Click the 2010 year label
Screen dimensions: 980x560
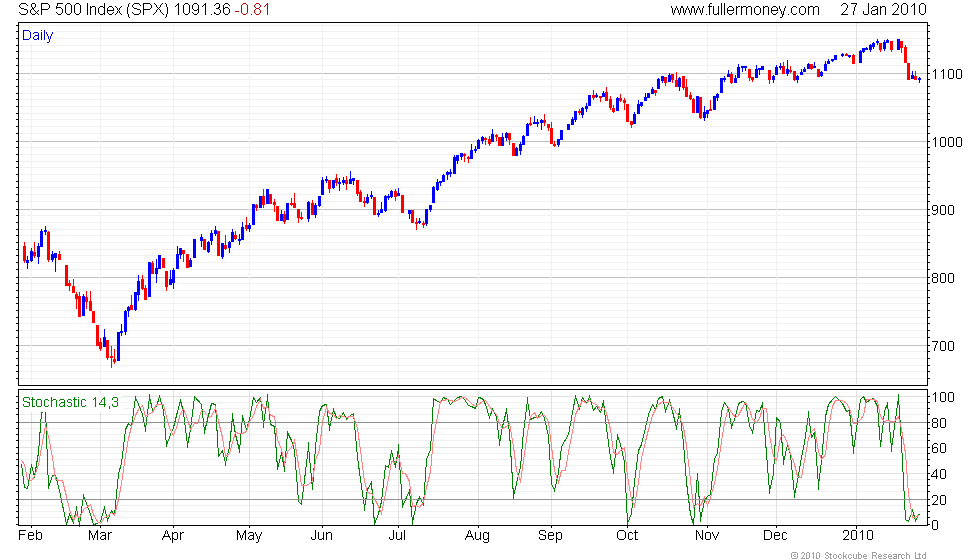tap(858, 536)
